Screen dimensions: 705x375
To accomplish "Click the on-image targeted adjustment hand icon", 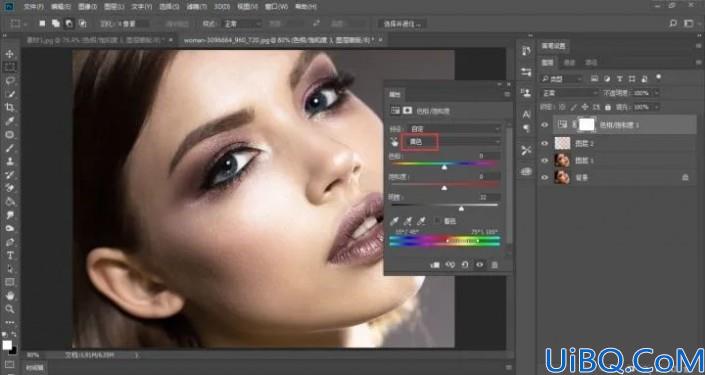I will 394,142.
